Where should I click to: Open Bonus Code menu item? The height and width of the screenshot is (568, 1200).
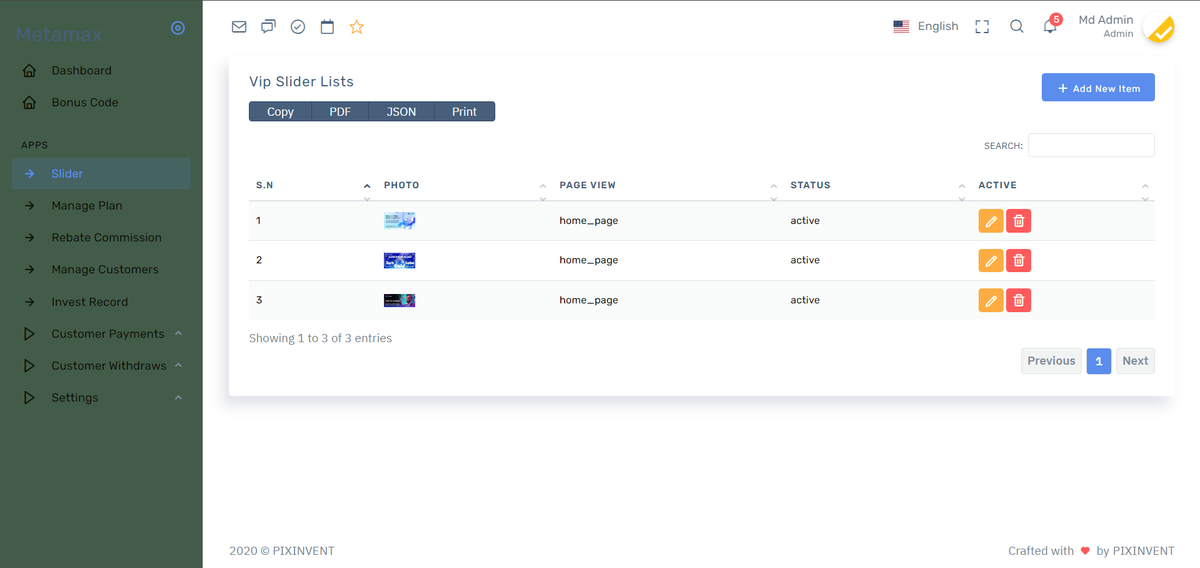(101, 103)
